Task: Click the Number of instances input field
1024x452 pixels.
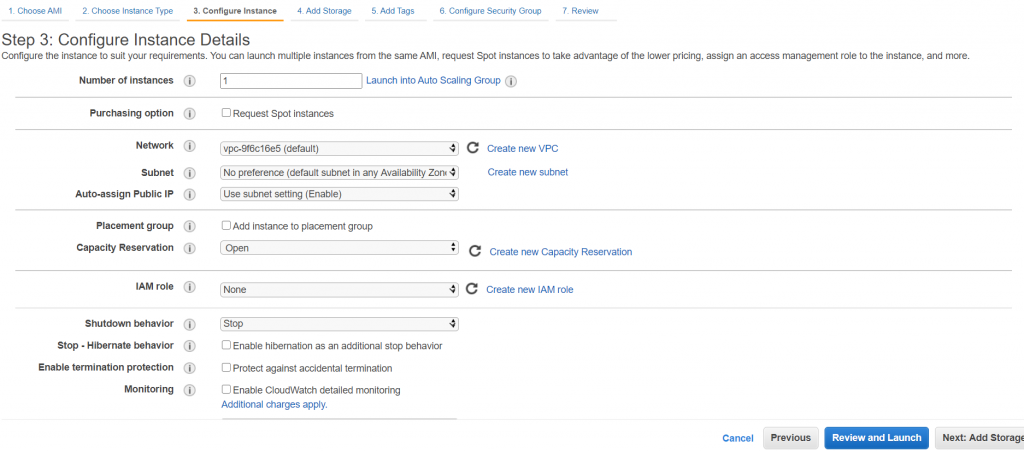Action: coord(290,81)
